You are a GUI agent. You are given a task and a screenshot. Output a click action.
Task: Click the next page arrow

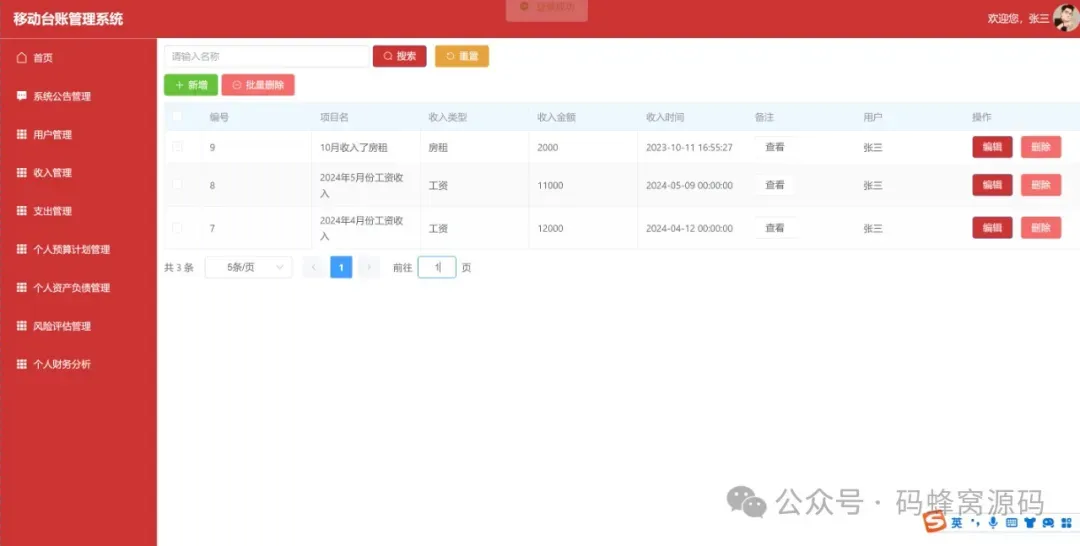[x=369, y=267]
